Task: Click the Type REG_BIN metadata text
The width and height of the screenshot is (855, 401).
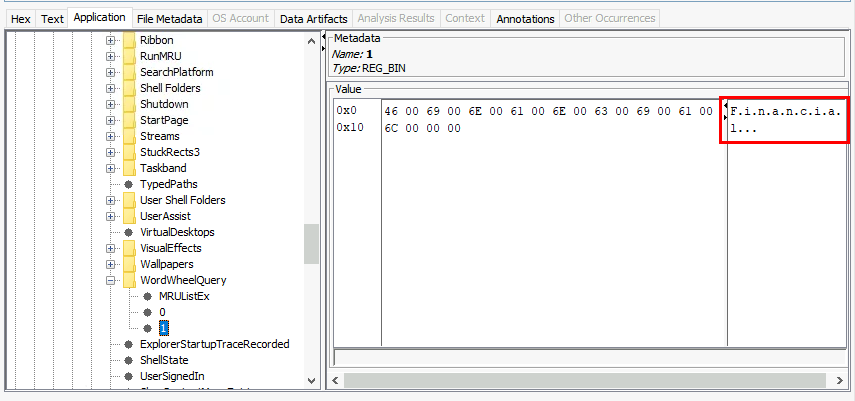Action: click(x=369, y=68)
